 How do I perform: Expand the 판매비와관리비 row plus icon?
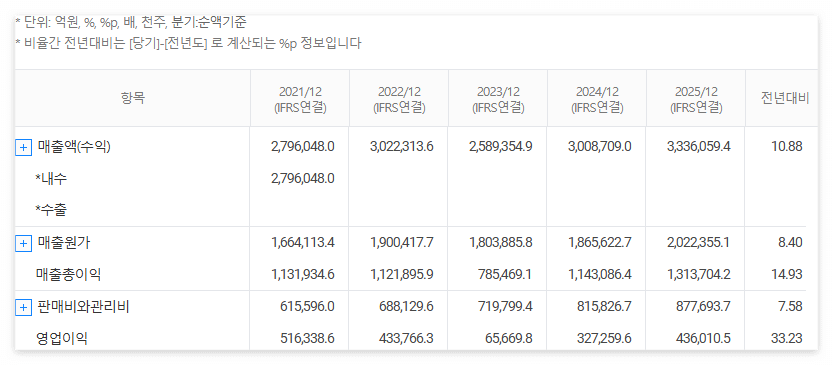tap(23, 307)
